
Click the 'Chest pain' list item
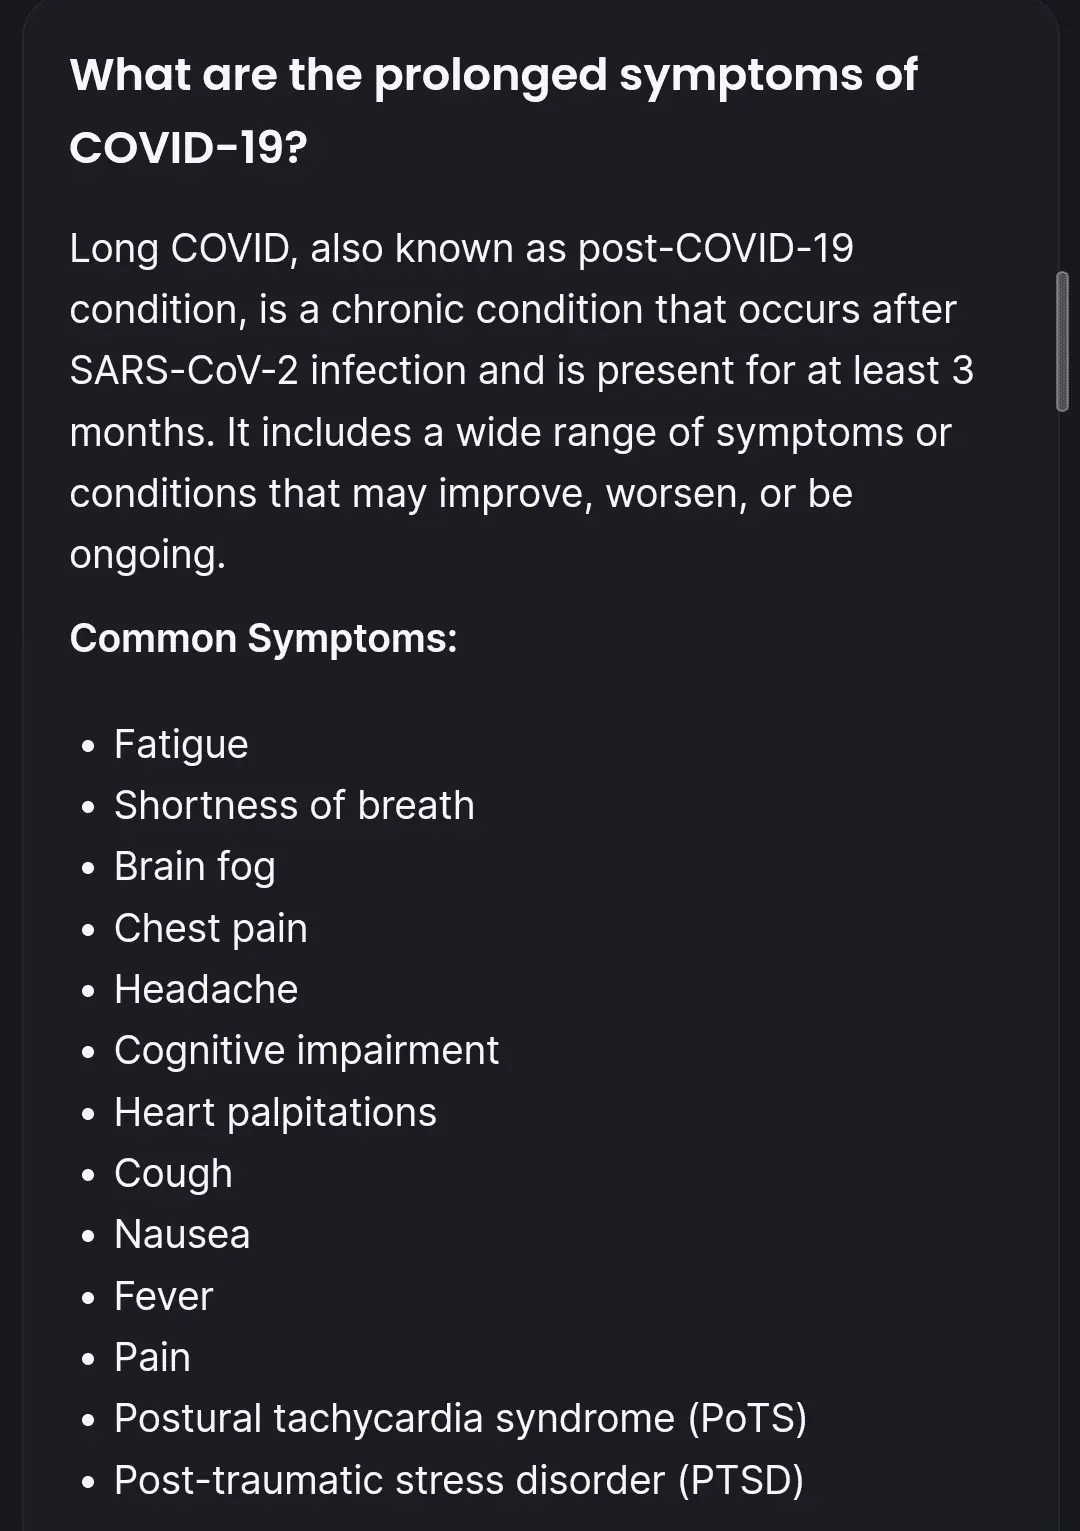pos(210,928)
